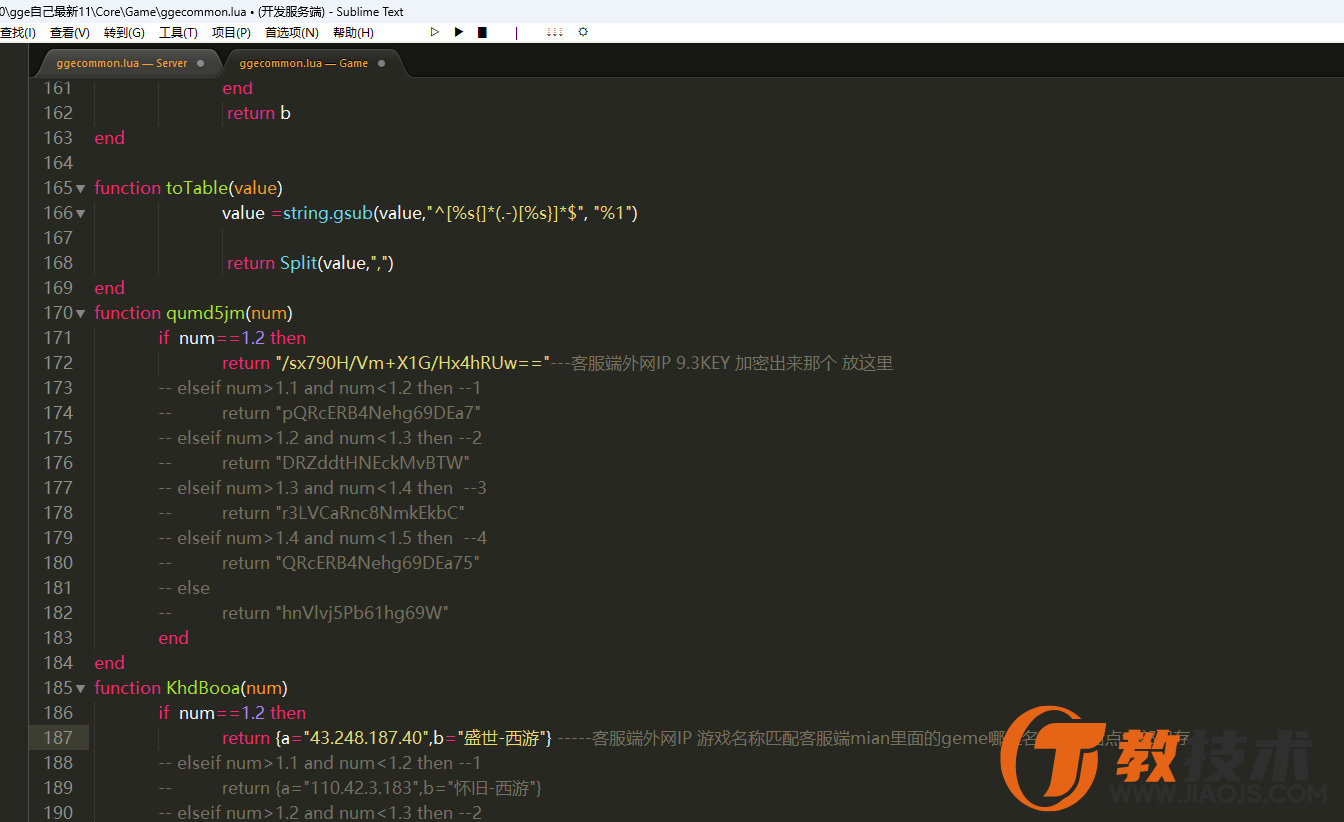Select the ggecommon.lua — Game tab
This screenshot has height=822, width=1344.
tap(297, 63)
